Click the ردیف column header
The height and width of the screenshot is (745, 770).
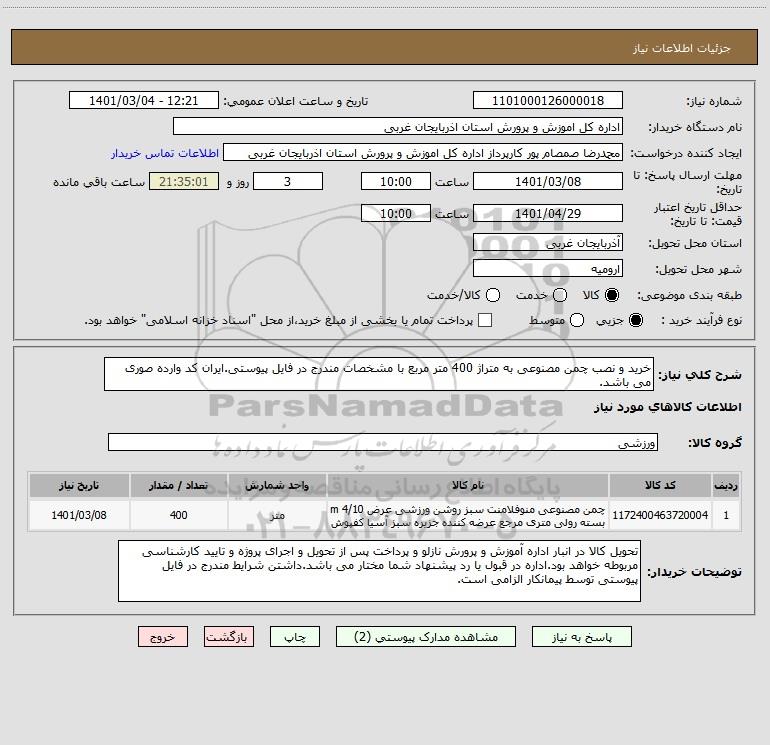pos(726,485)
